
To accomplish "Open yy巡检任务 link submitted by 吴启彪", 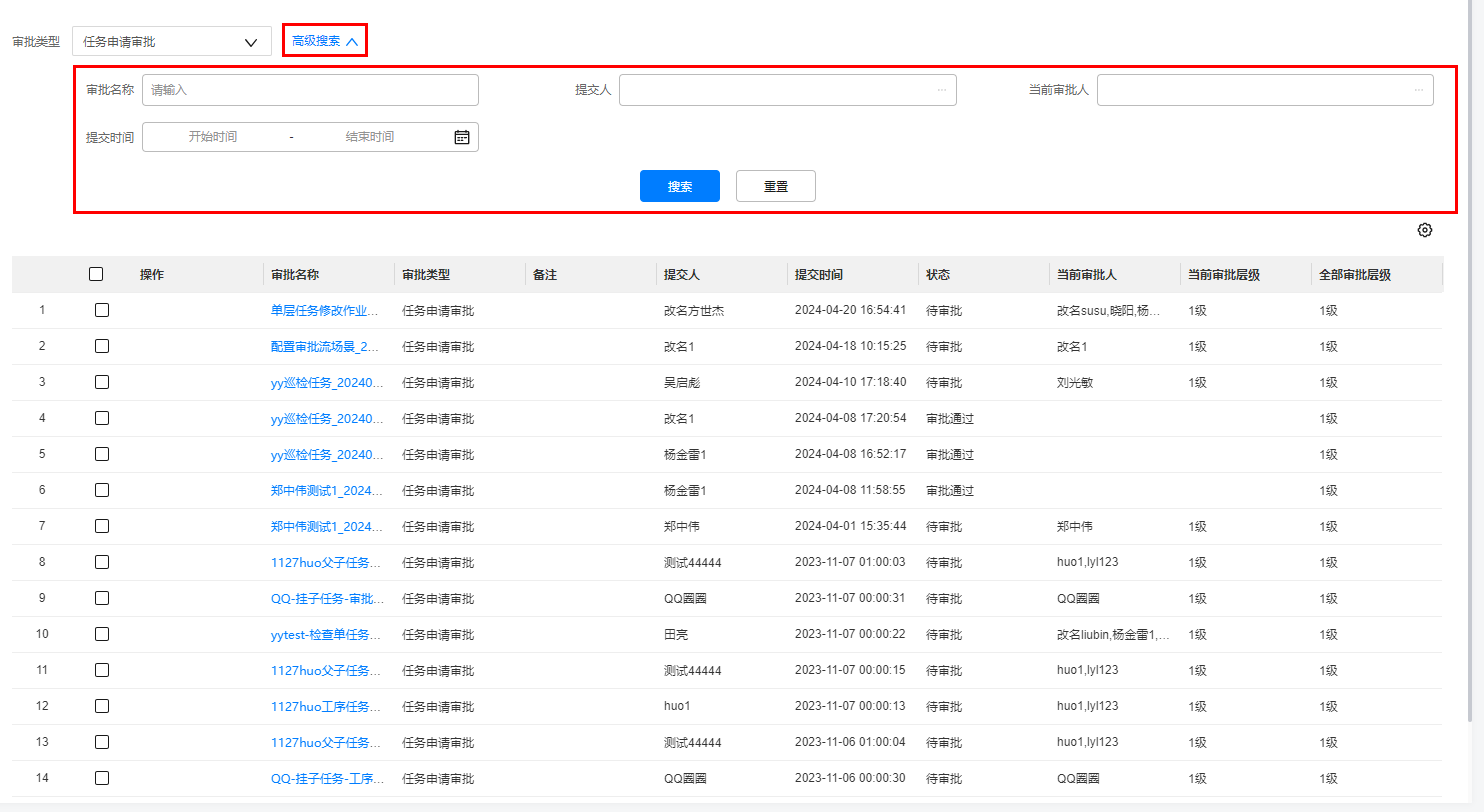I will click(325, 382).
